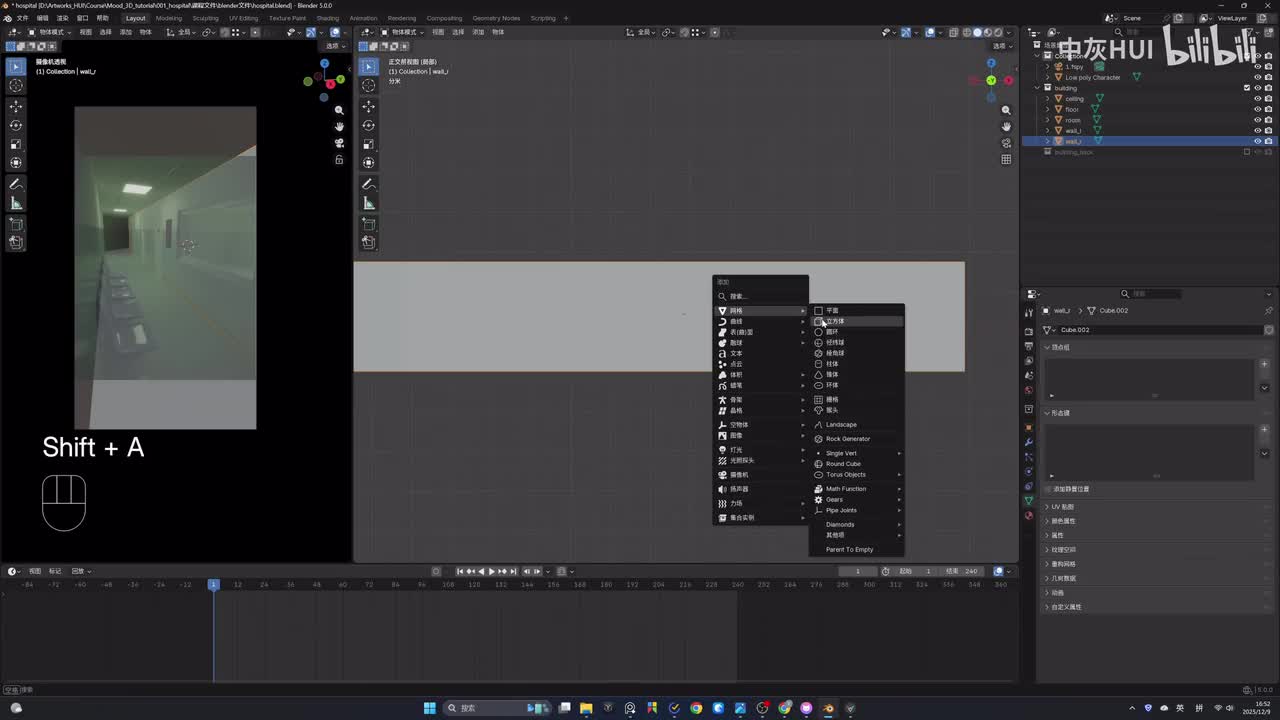
Task: Click the zoom magnifier in the orthographic viewport
Action: pos(1006,110)
